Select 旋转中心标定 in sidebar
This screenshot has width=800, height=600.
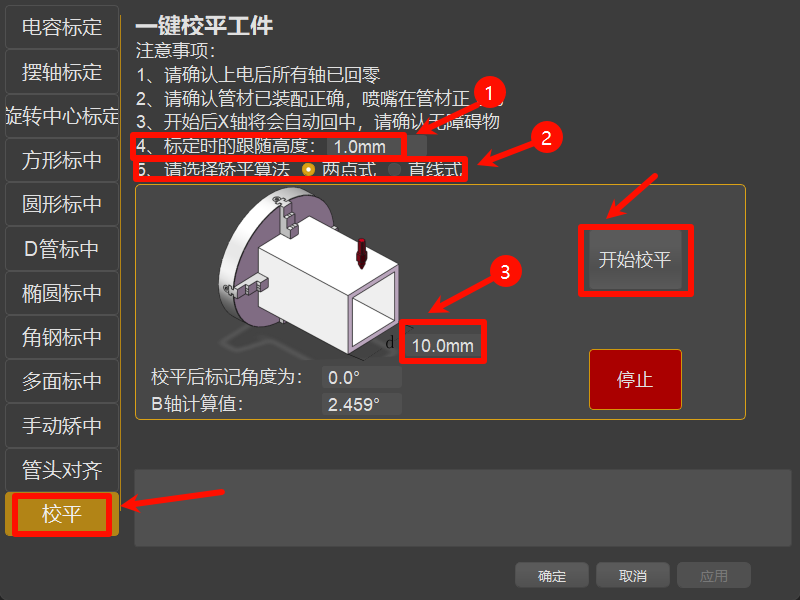[62, 116]
